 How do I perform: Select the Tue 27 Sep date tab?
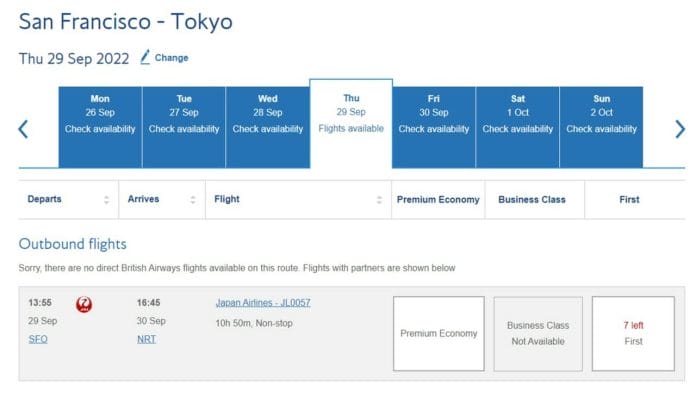(x=184, y=127)
